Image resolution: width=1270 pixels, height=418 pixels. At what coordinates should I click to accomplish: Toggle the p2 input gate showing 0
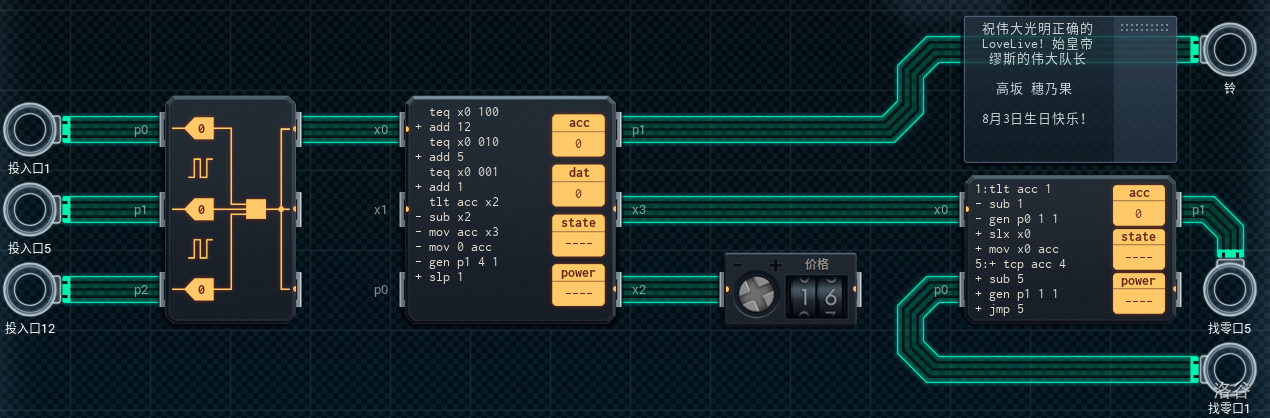pyautogui.click(x=200, y=289)
